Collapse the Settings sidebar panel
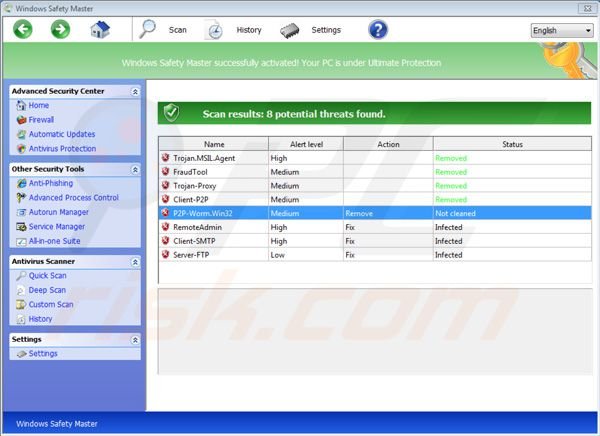Image resolution: width=600 pixels, height=436 pixels. click(135, 340)
